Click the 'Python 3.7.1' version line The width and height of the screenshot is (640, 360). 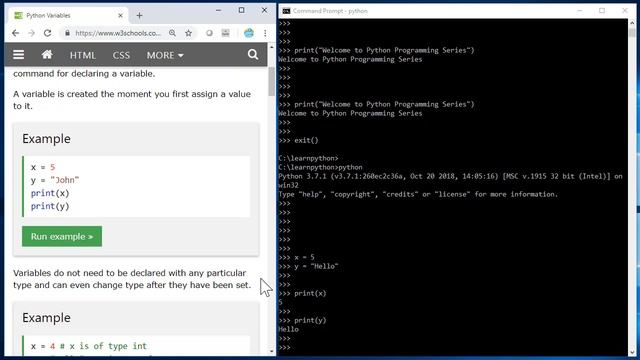point(451,176)
